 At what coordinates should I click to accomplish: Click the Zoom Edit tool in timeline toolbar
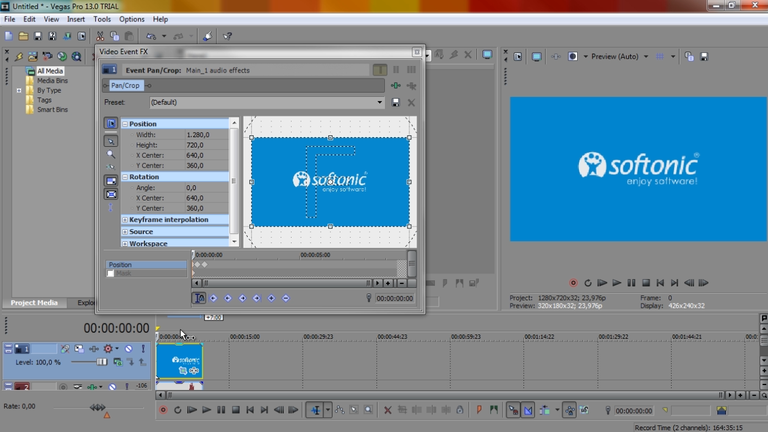368,410
